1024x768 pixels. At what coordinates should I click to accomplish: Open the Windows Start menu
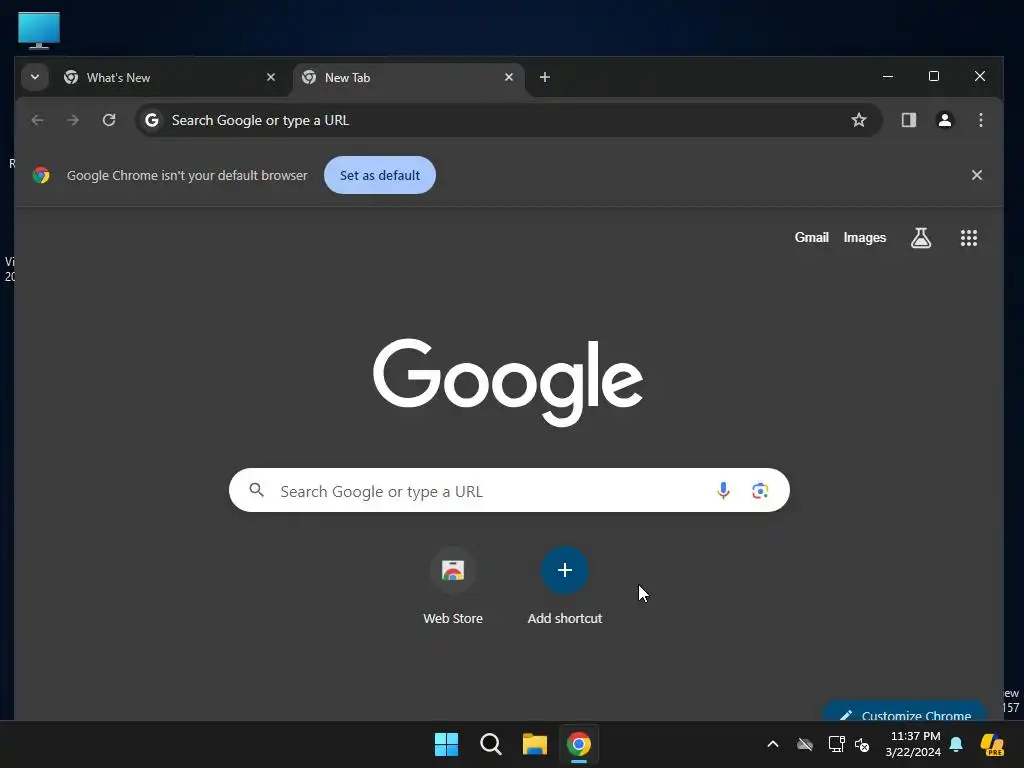pyautogui.click(x=447, y=744)
